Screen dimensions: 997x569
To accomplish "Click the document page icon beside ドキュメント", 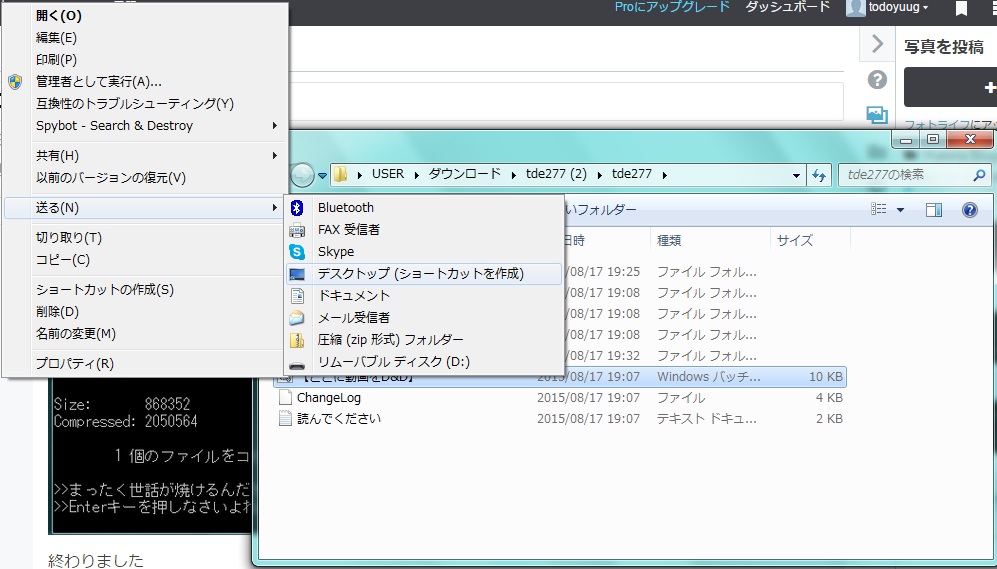I will click(297, 296).
